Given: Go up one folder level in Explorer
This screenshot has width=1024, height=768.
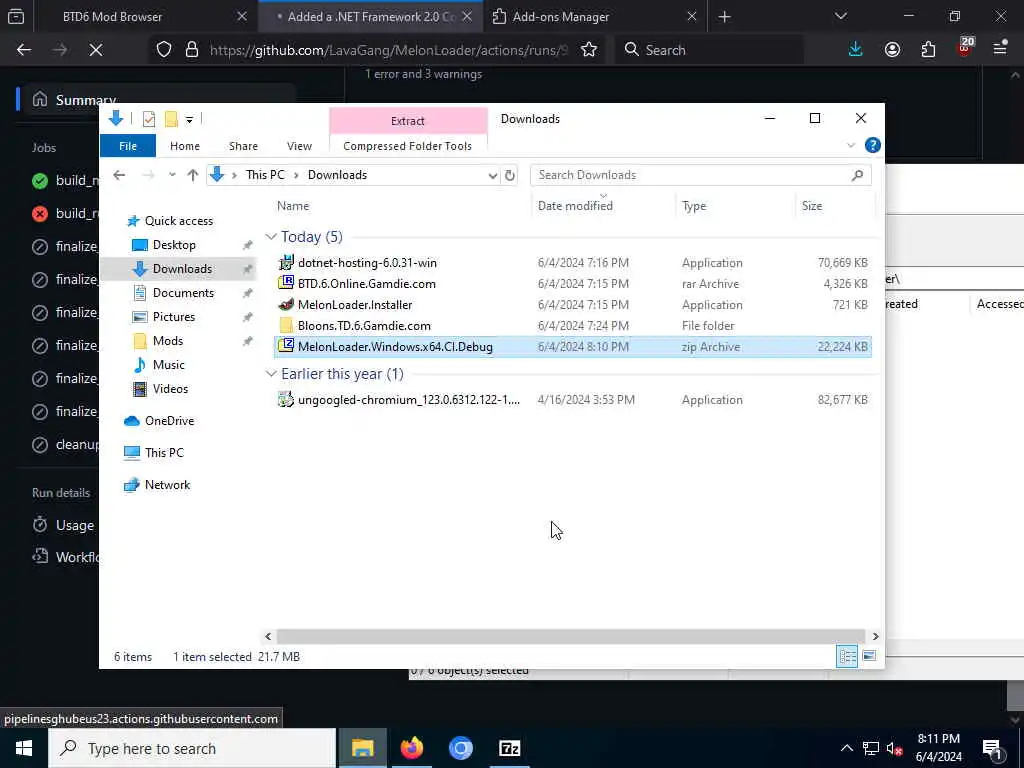Looking at the screenshot, I should click(x=193, y=174).
